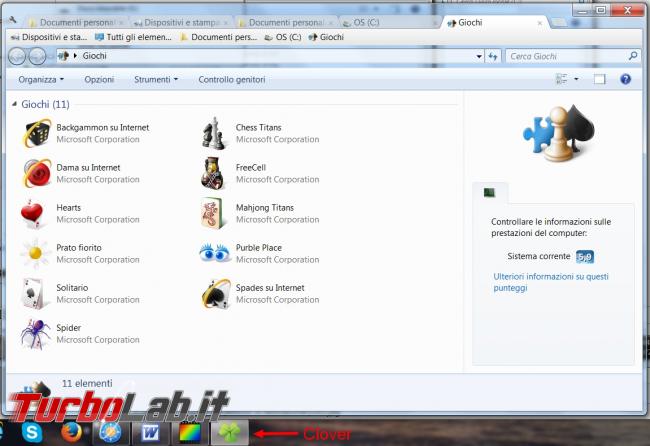The width and height of the screenshot is (650, 446).
Task: Change view using the view icon
Action: click(x=562, y=79)
